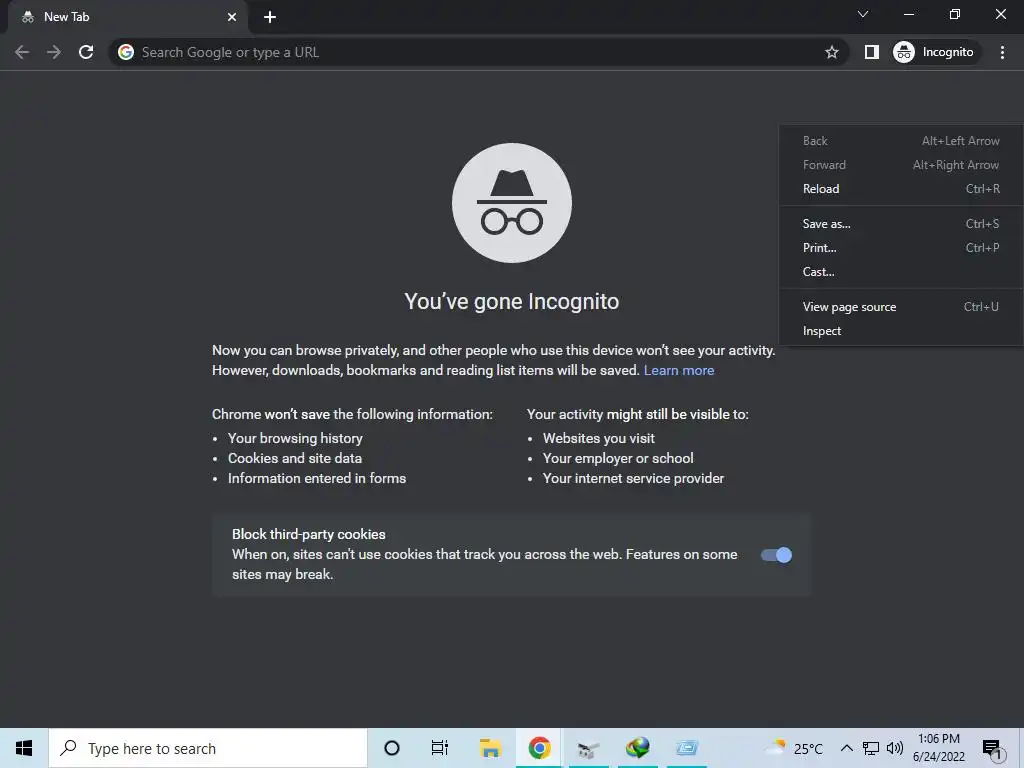
Task: Click the clock showing 1:06 PM
Action: [939, 748]
